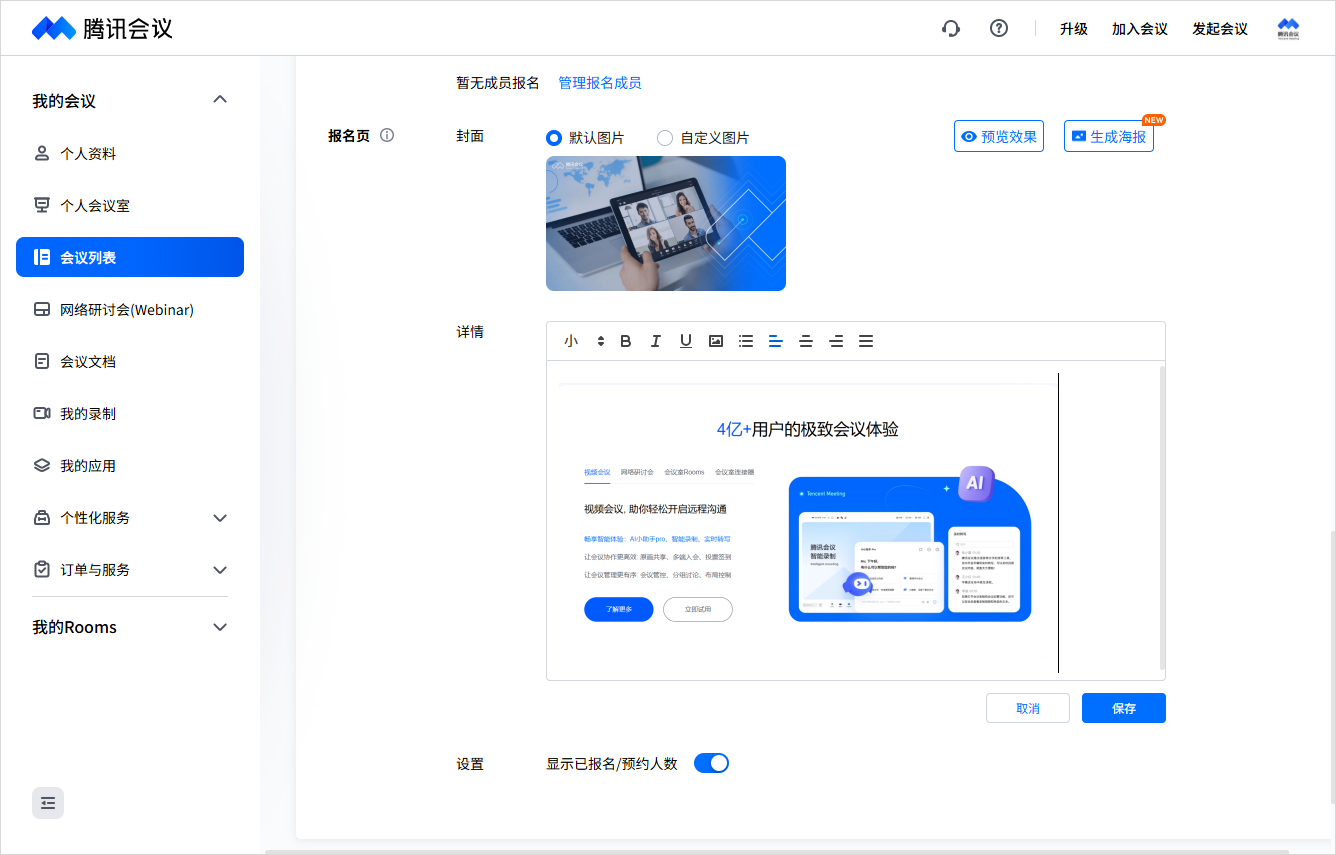Apply bold formatting in the editor
The width and height of the screenshot is (1336, 855).
click(626, 341)
